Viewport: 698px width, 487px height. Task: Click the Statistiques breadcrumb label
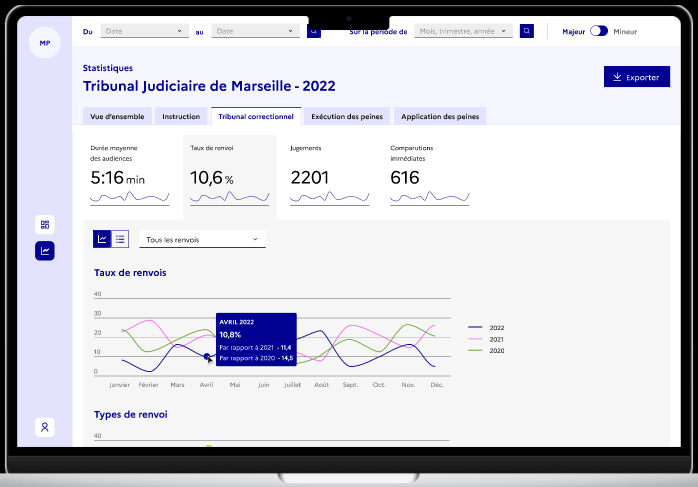[108, 68]
